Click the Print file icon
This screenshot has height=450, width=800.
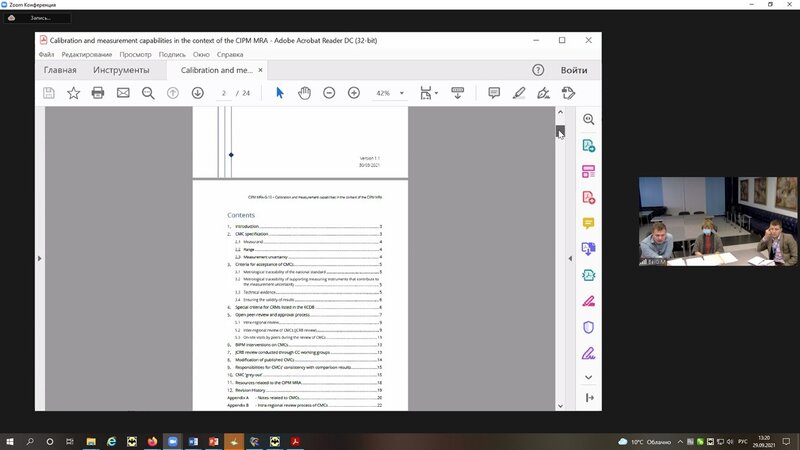coord(98,93)
